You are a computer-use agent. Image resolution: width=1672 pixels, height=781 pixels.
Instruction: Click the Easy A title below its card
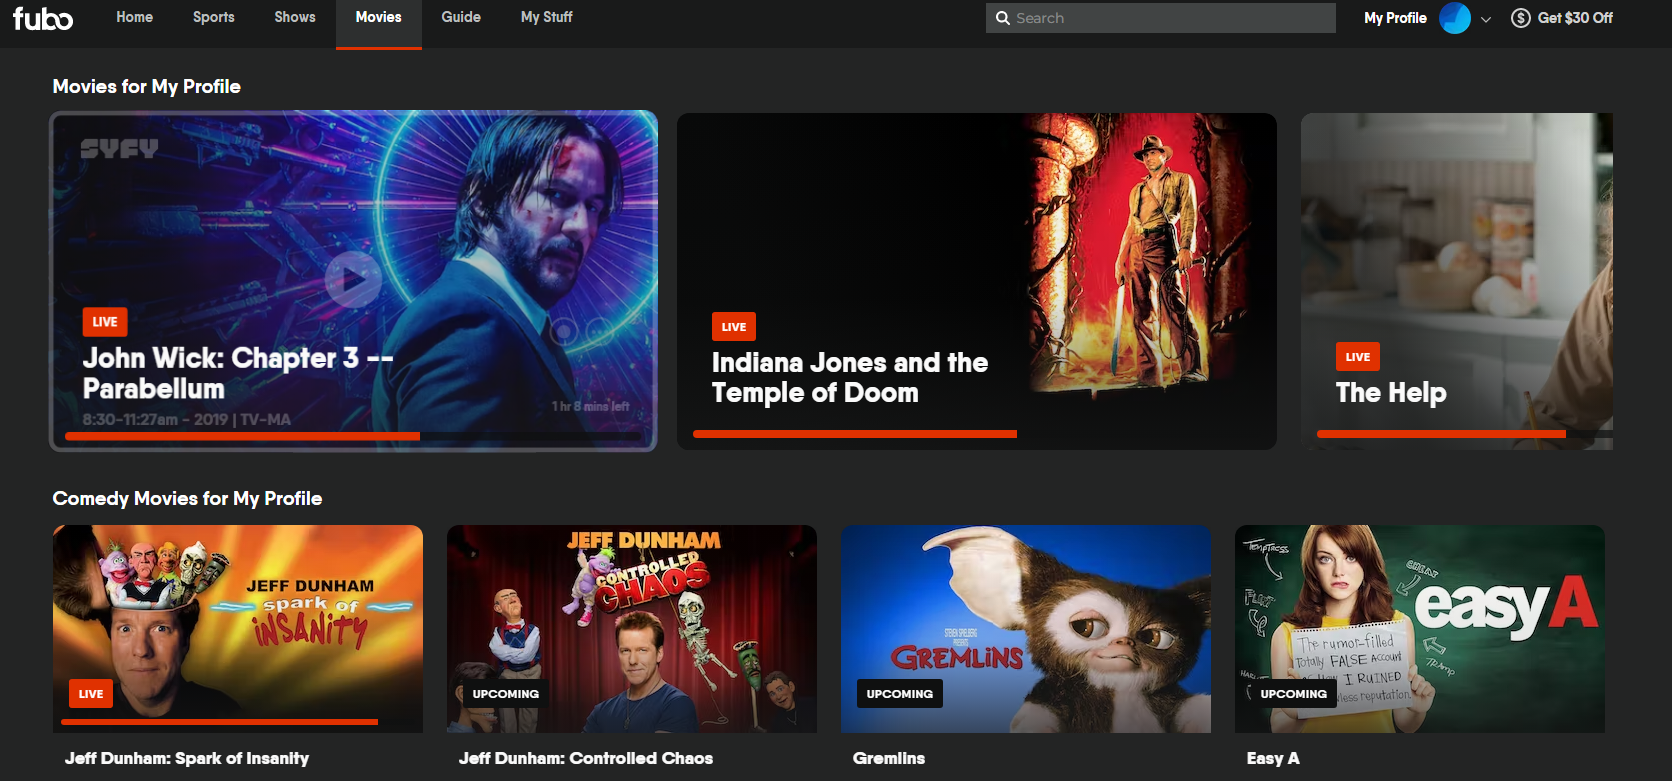point(1273,758)
